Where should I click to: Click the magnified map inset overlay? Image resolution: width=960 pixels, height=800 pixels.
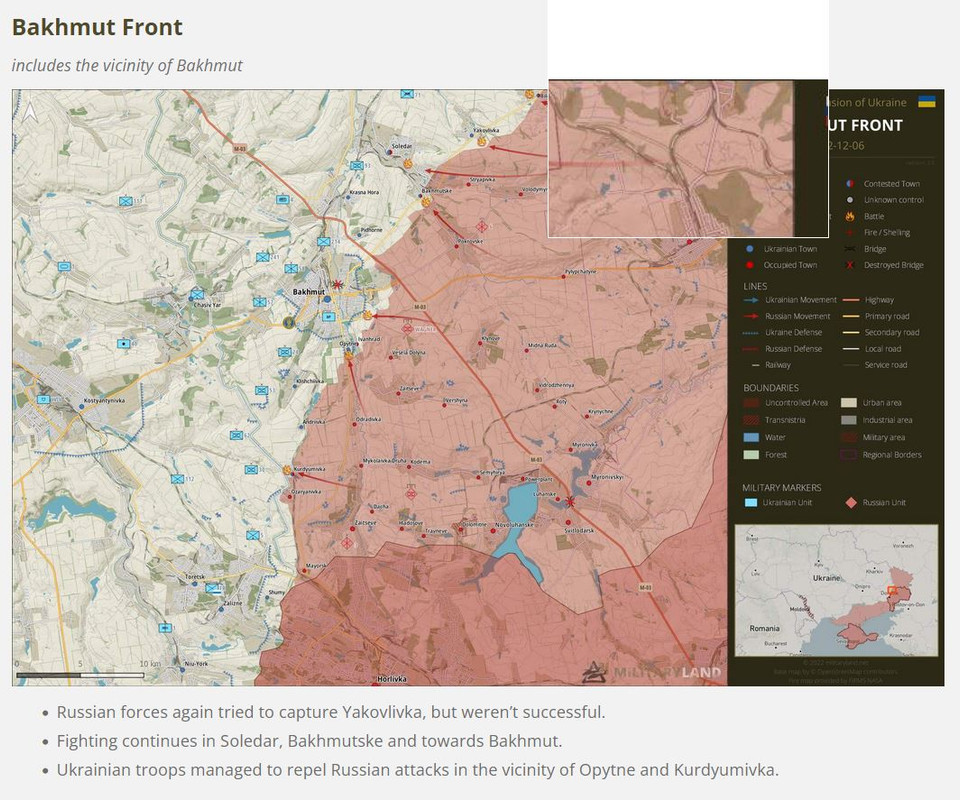(688, 158)
